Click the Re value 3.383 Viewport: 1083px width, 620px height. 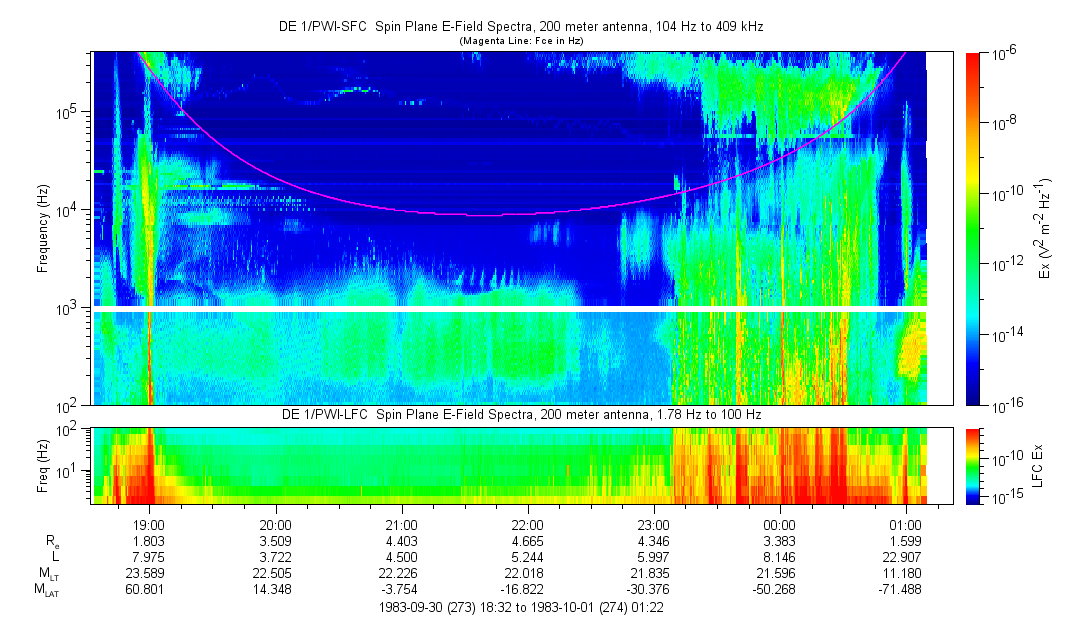point(780,541)
